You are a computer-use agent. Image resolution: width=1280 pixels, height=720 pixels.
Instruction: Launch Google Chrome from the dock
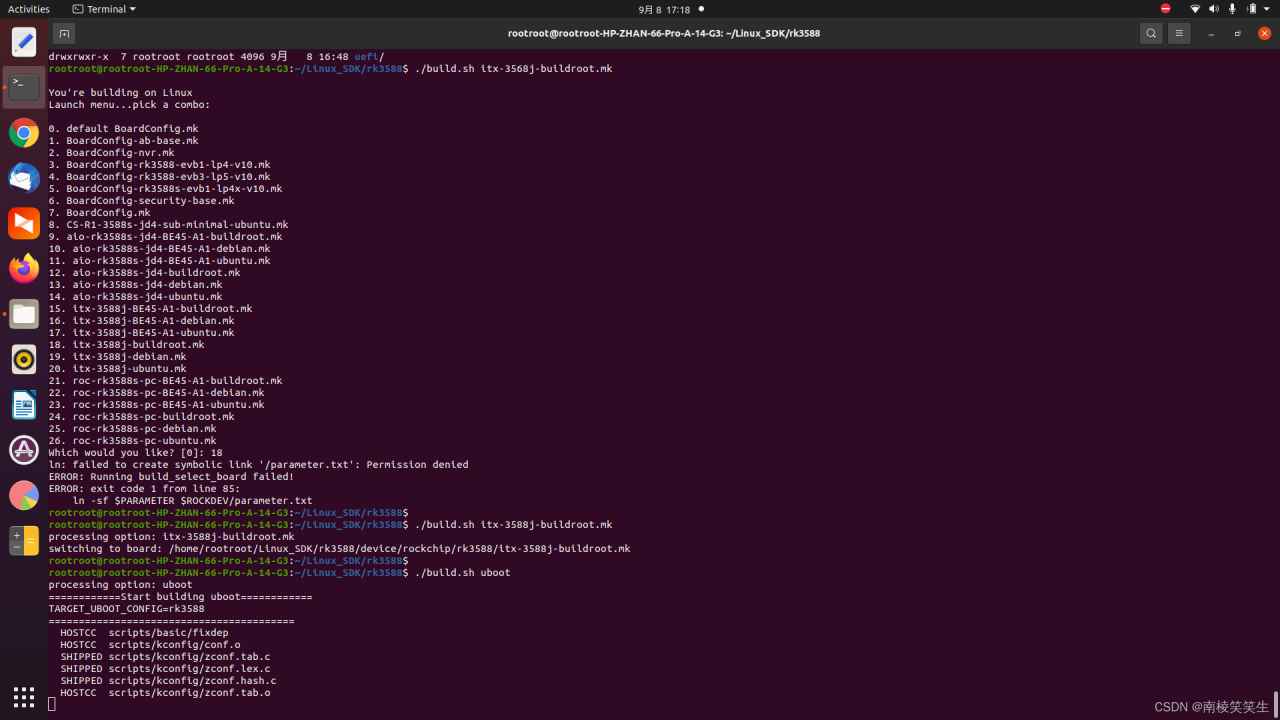tap(24, 133)
